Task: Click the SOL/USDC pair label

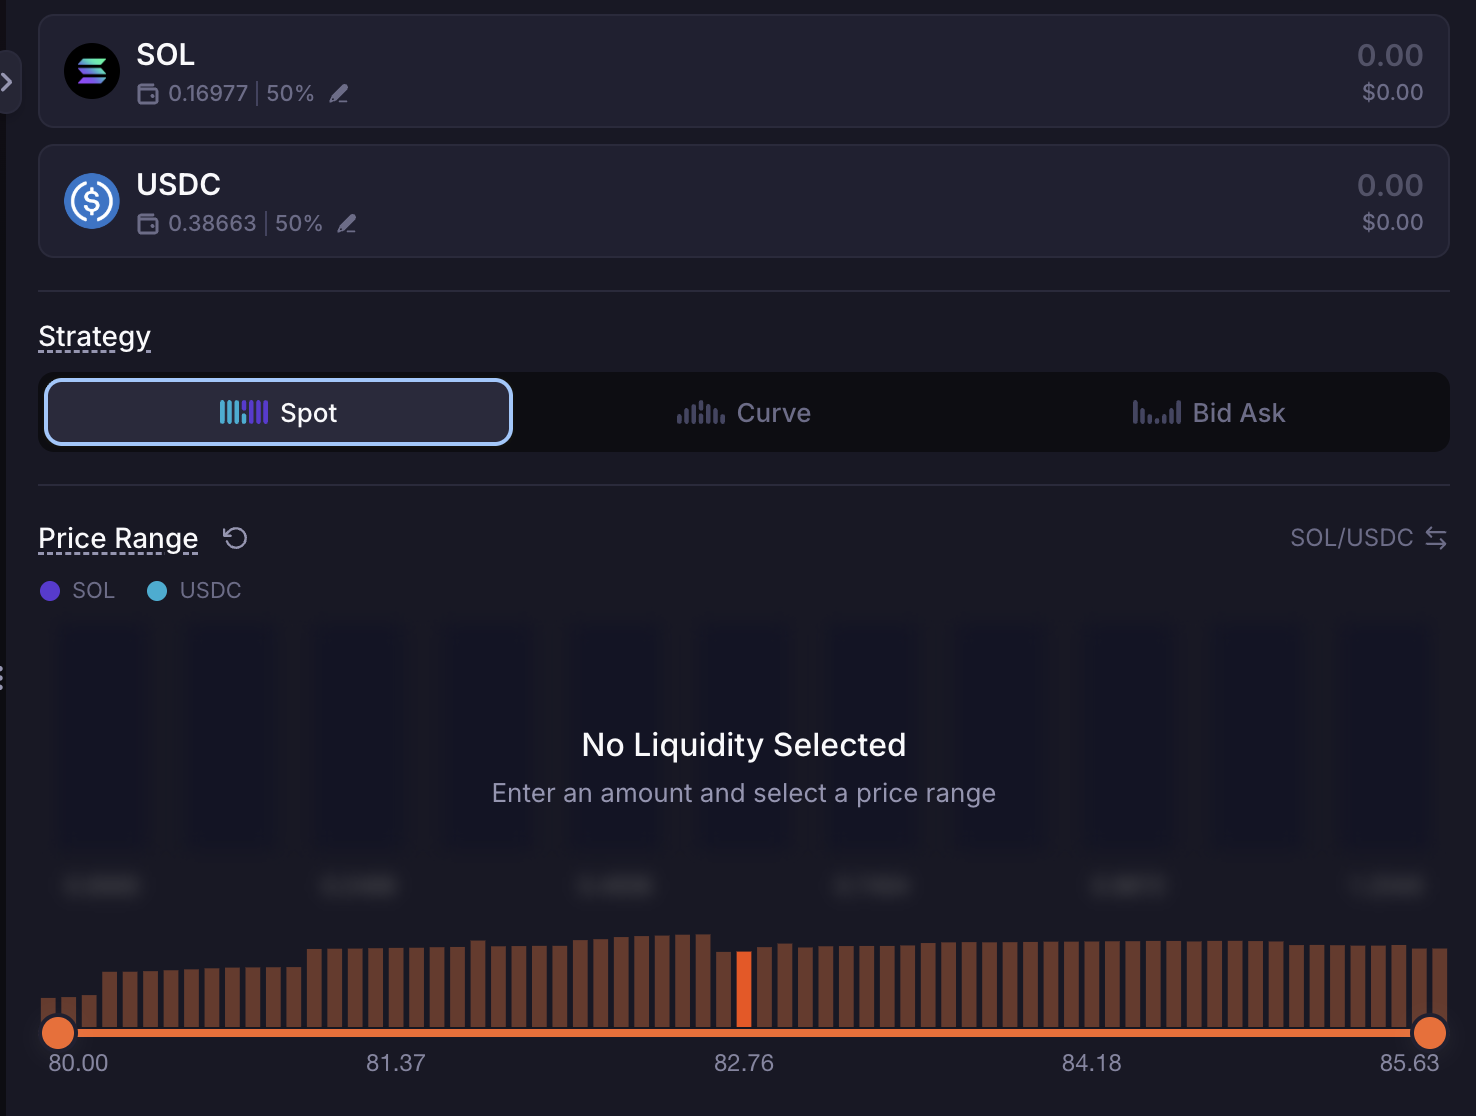Action: pos(1351,538)
